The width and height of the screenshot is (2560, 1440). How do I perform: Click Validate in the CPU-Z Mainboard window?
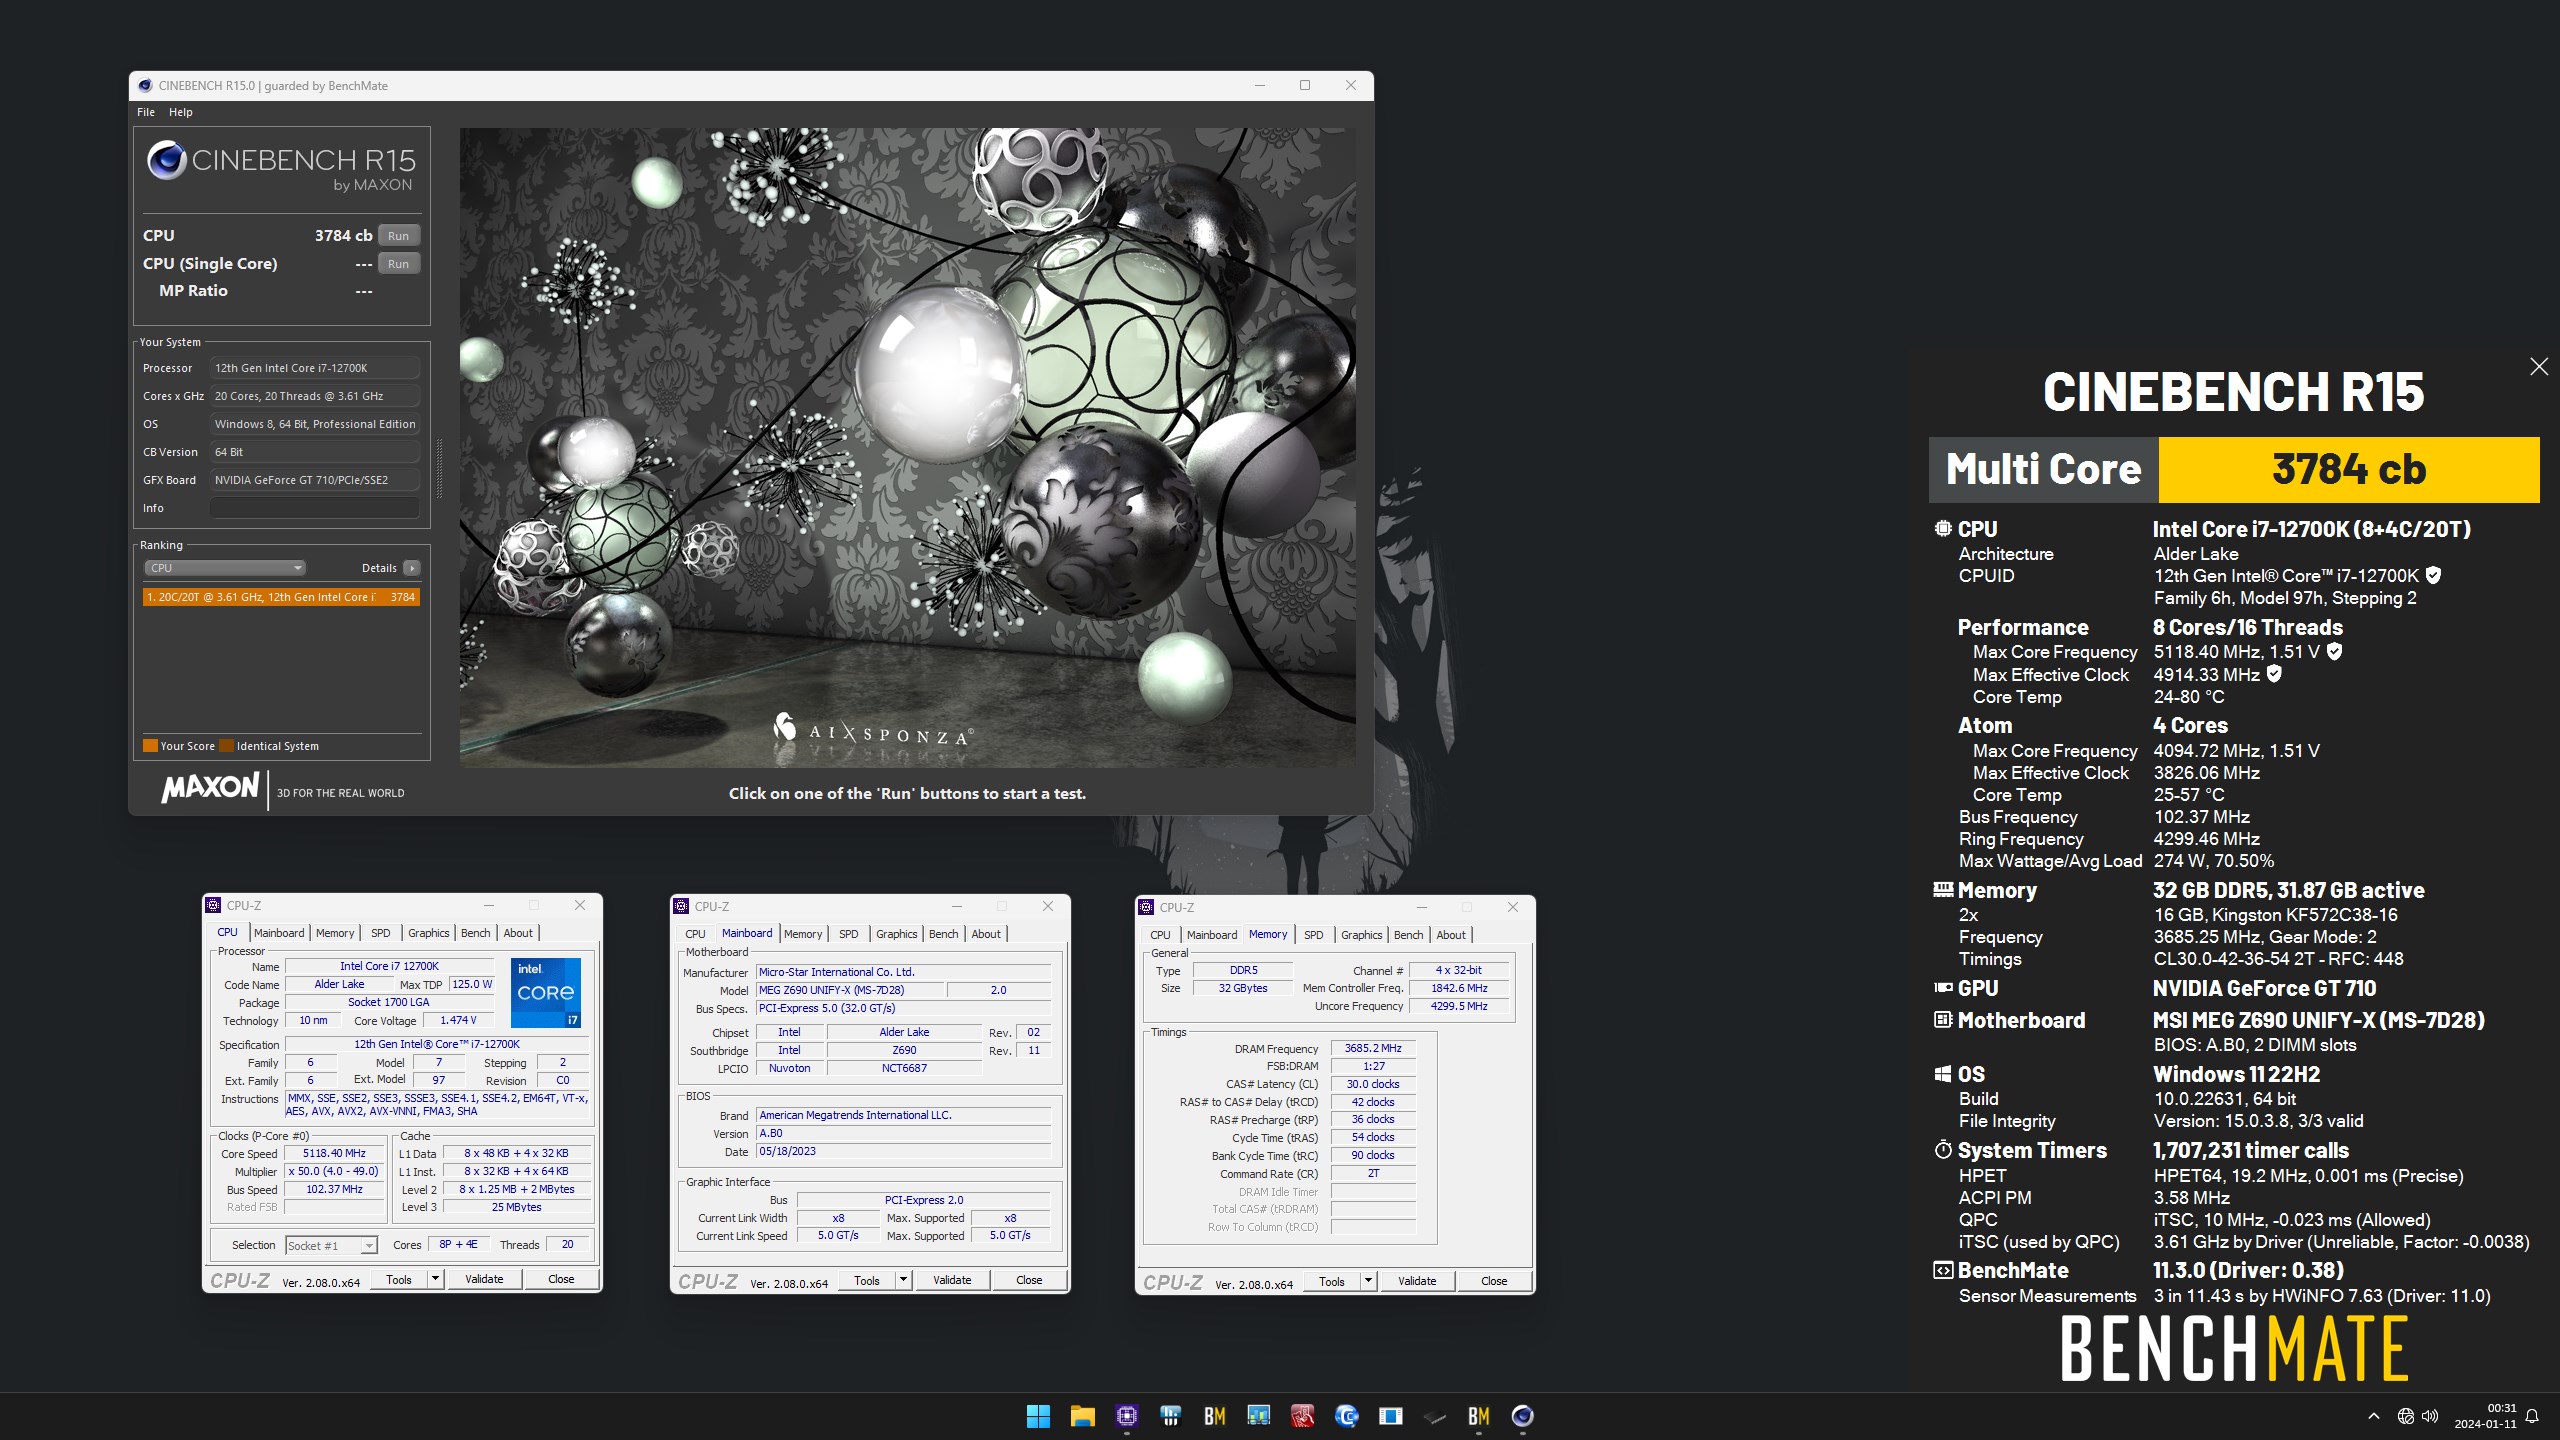coord(952,1280)
